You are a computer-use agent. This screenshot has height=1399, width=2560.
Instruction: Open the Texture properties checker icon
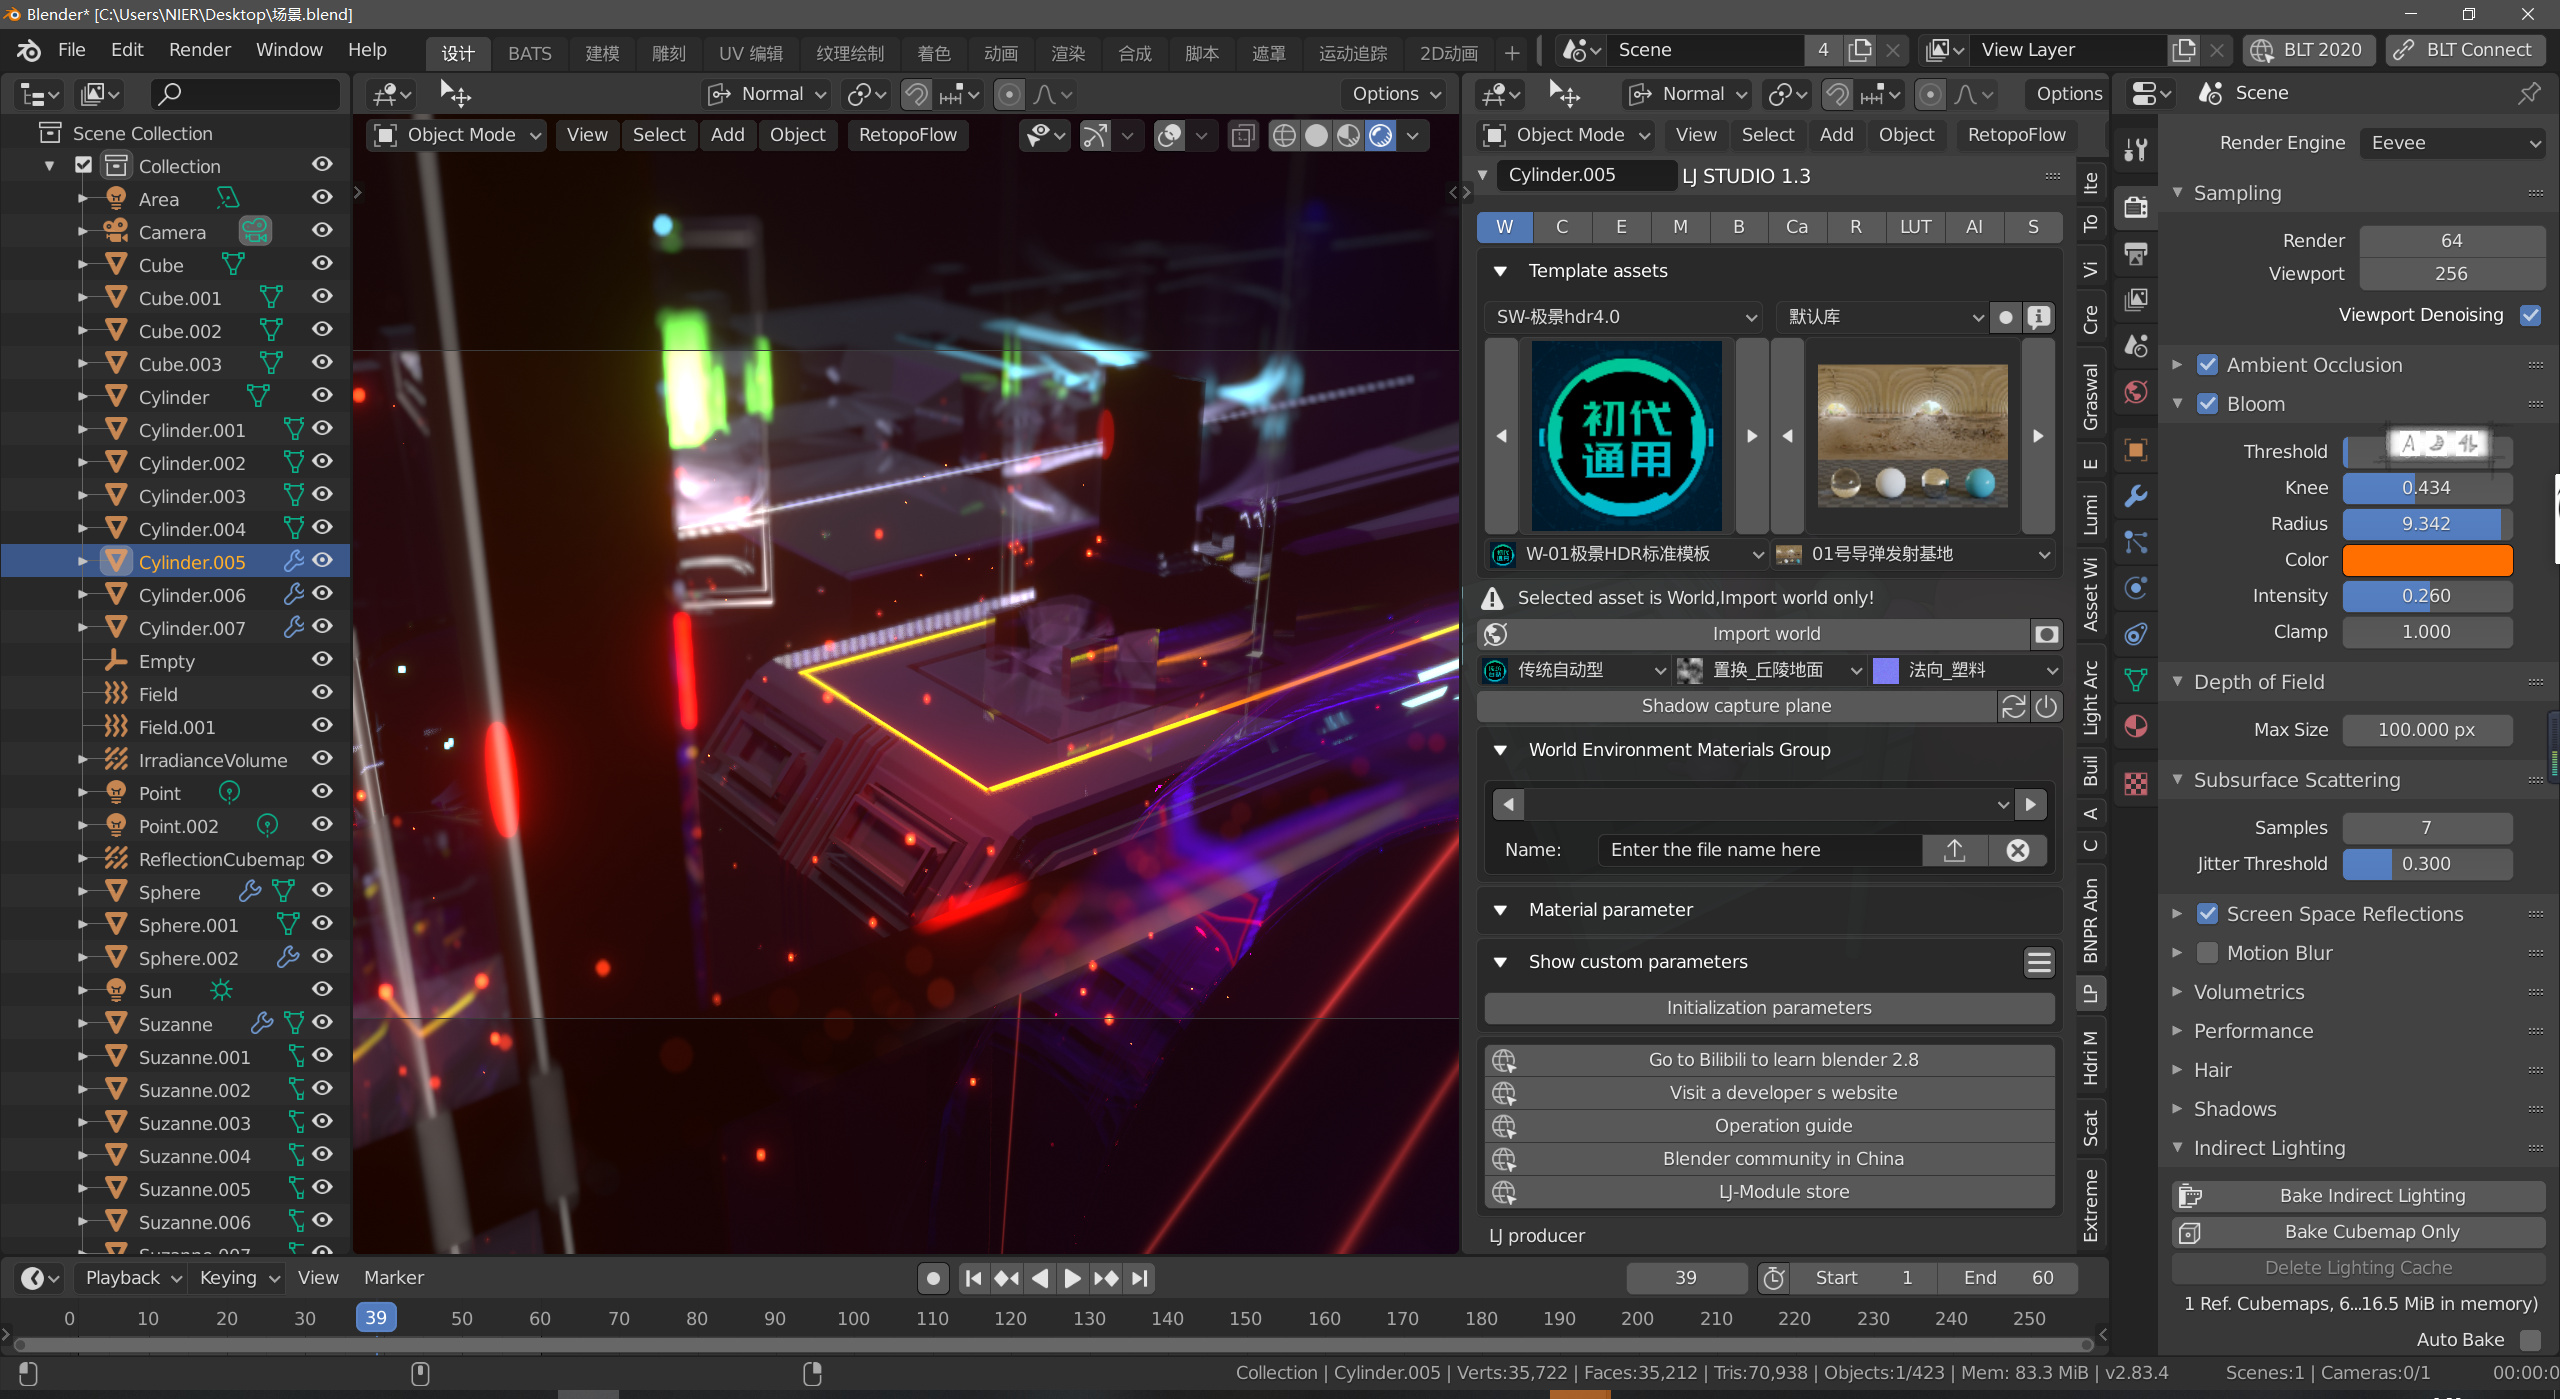click(x=2136, y=784)
